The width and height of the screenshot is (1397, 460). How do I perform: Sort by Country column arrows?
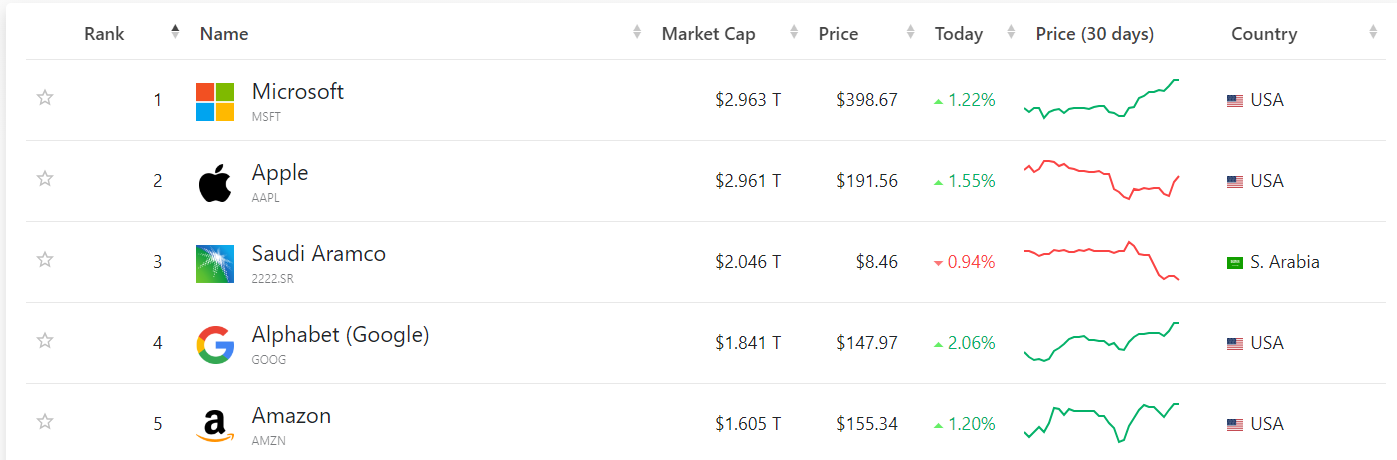pos(1373,32)
